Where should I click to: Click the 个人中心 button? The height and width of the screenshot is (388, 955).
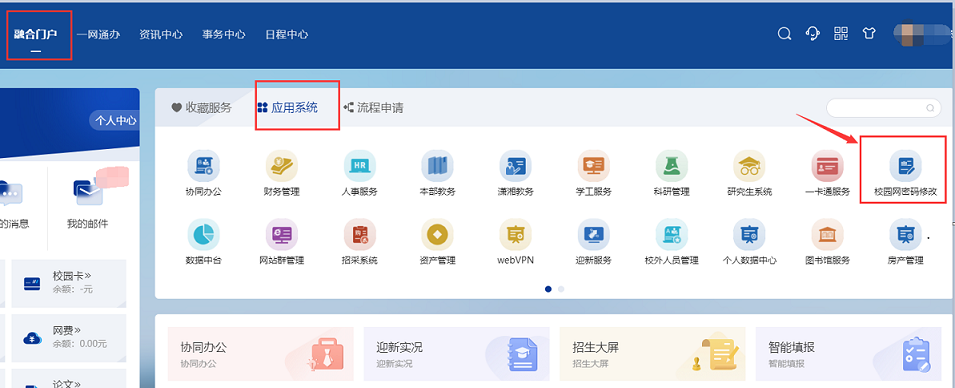pyautogui.click(x=115, y=121)
